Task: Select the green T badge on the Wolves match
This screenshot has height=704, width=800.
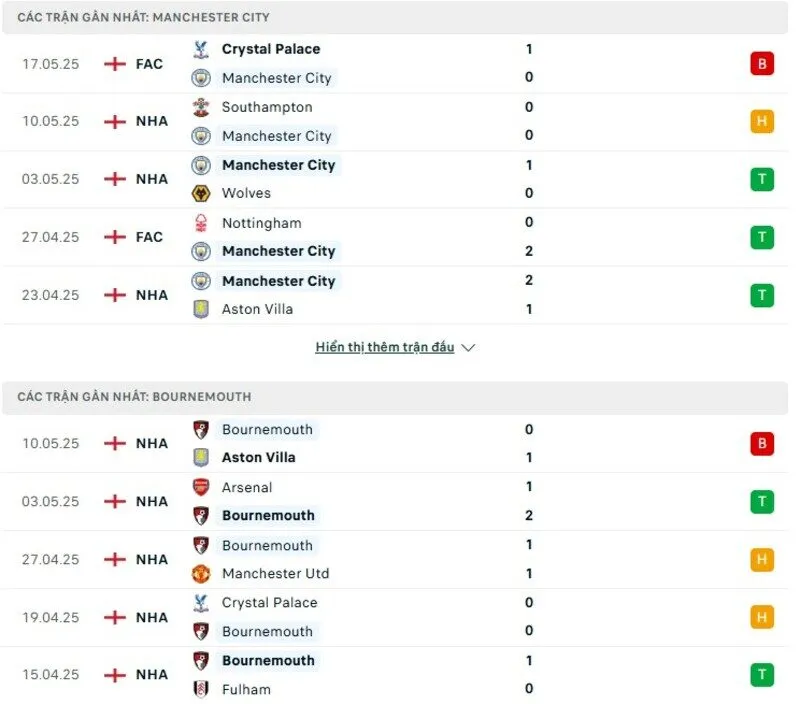Action: pos(762,179)
